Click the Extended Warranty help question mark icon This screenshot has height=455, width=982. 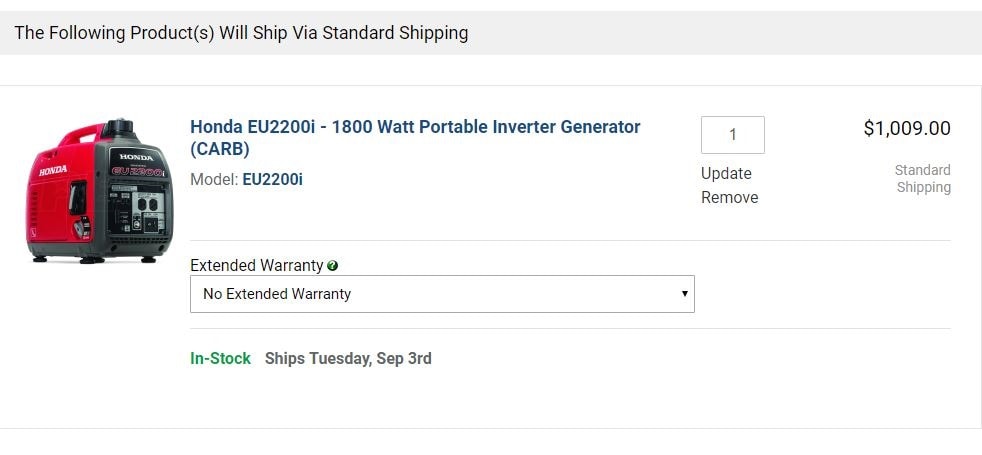(x=332, y=266)
